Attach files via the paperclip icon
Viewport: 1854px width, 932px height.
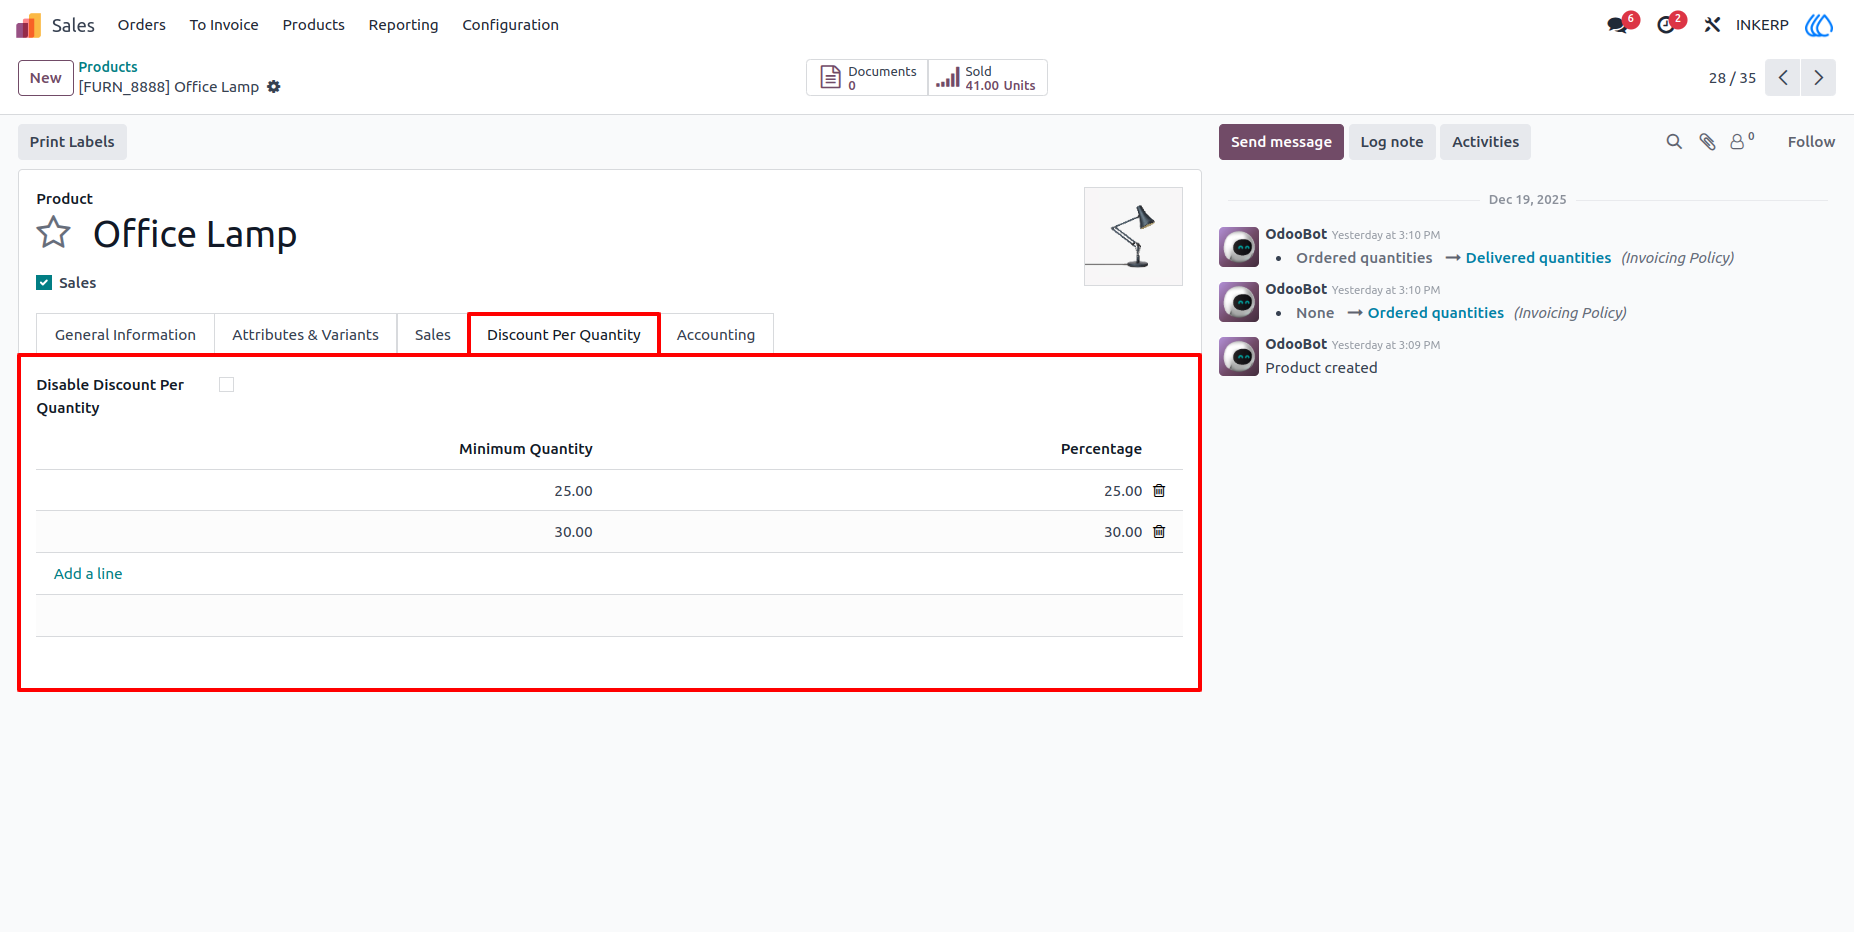1708,142
